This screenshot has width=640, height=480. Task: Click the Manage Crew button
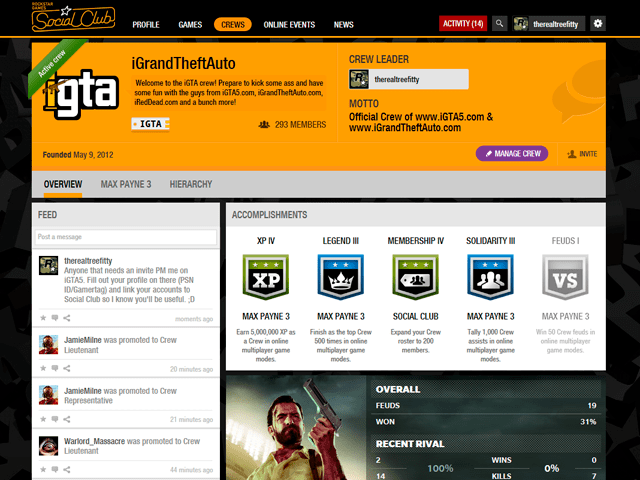[x=512, y=153]
